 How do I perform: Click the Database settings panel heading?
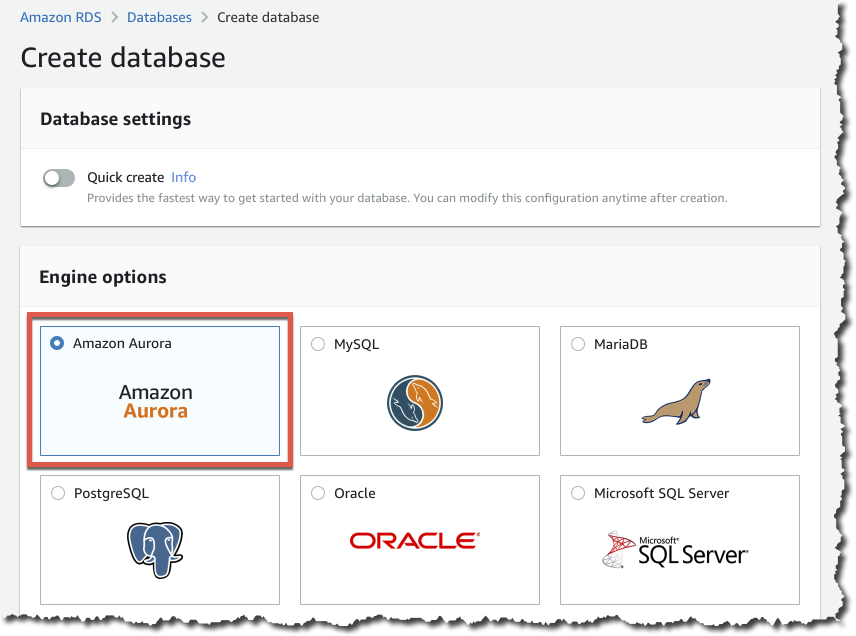point(115,119)
